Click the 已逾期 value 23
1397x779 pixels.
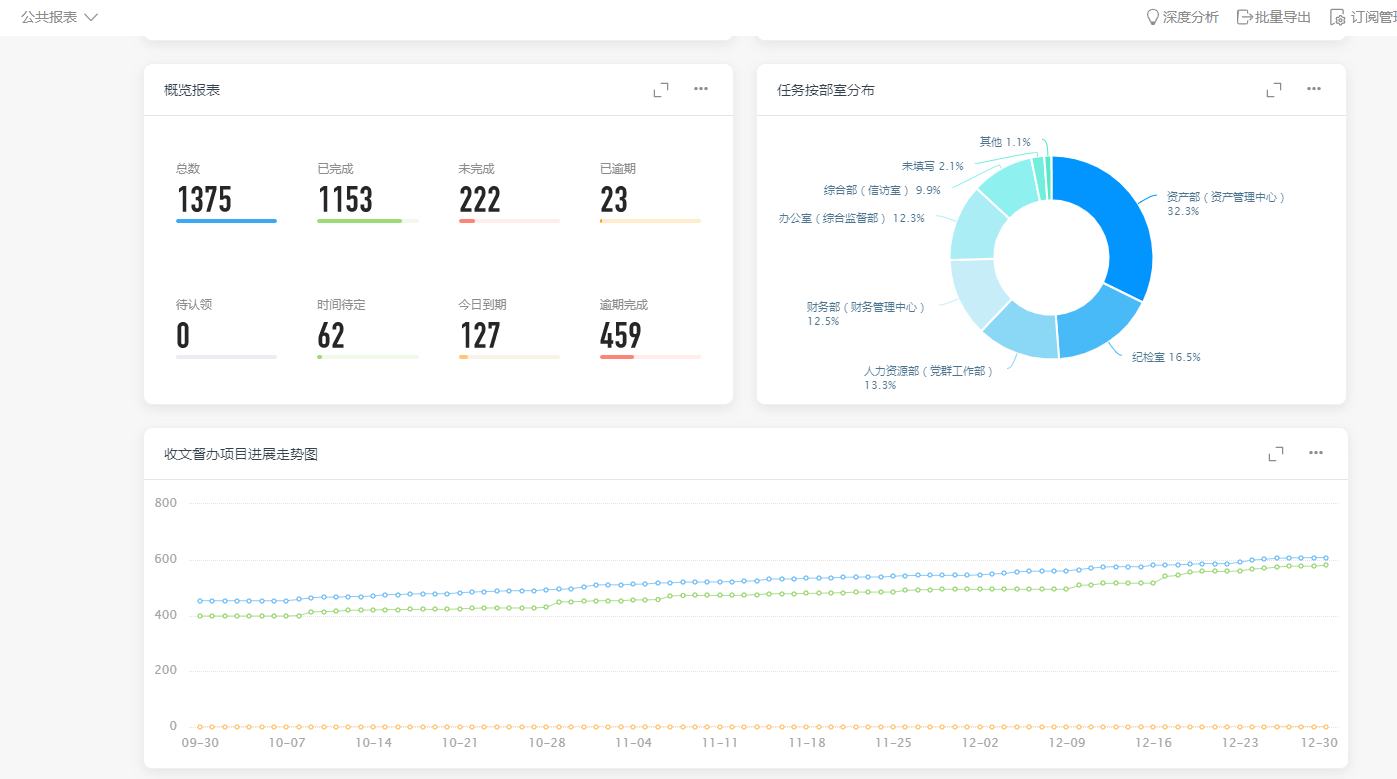click(x=614, y=200)
